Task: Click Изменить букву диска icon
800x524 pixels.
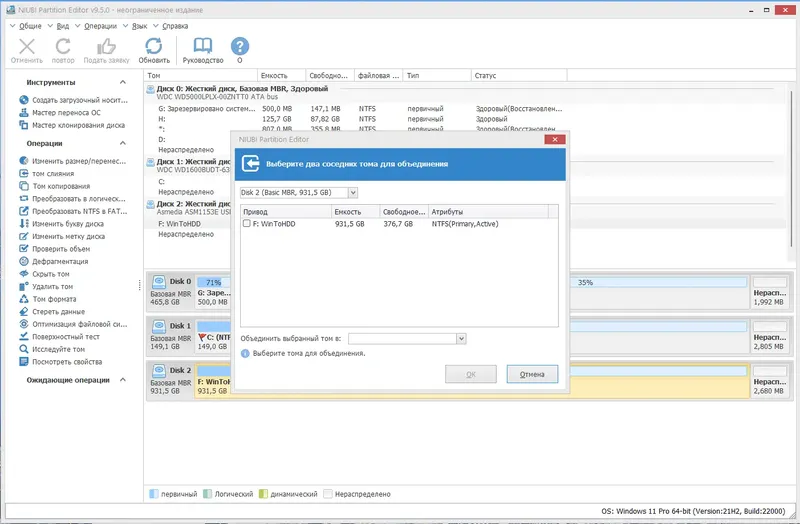Action: point(23,223)
